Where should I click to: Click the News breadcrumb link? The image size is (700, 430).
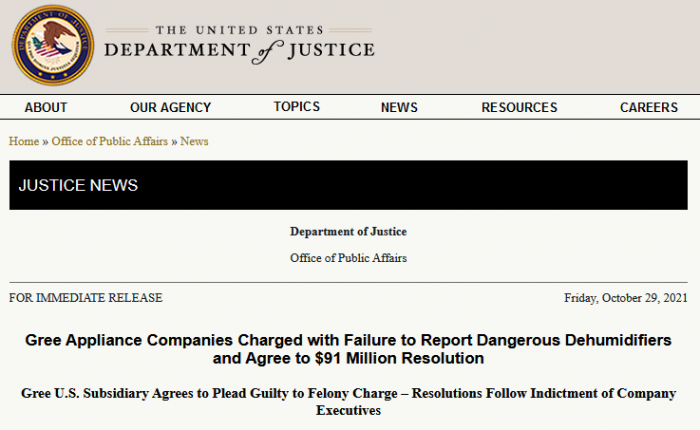click(194, 141)
